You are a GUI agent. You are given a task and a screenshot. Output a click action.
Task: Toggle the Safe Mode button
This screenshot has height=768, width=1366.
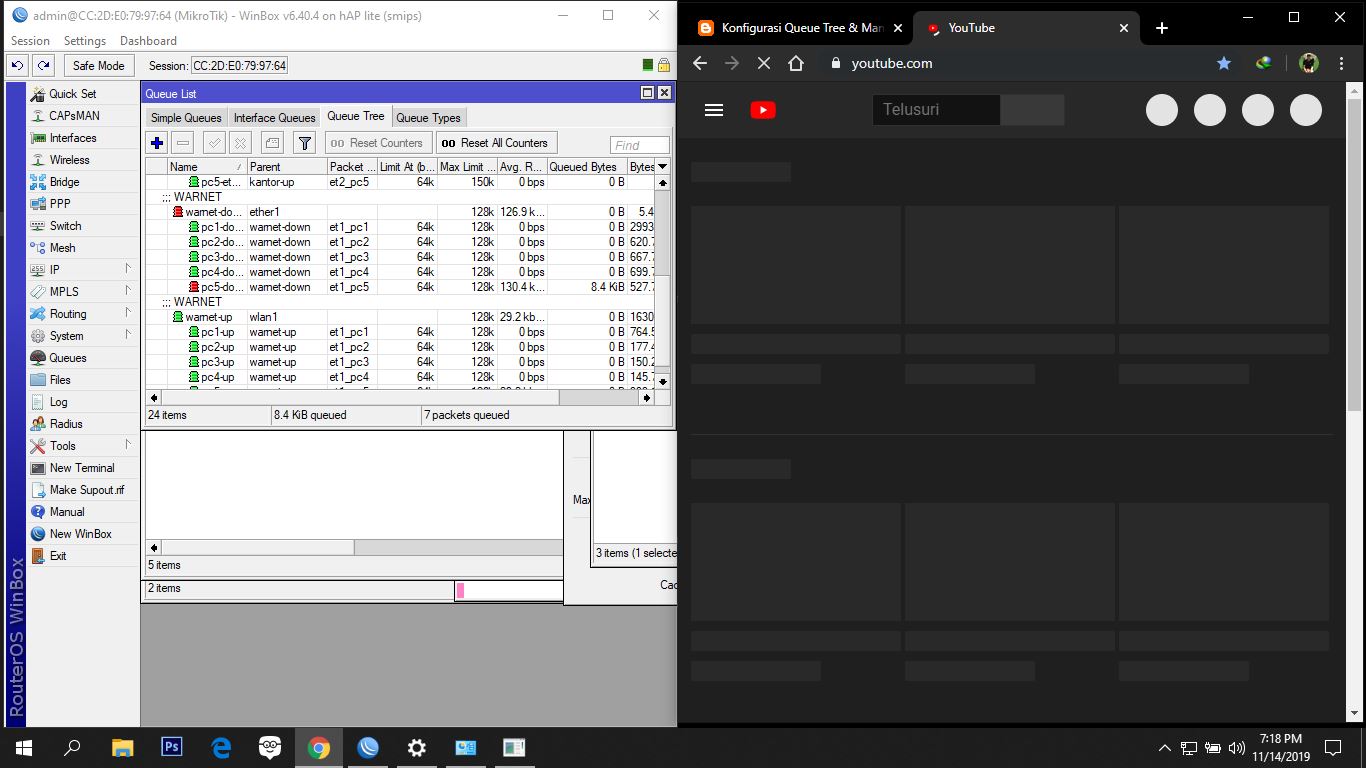[x=98, y=65]
